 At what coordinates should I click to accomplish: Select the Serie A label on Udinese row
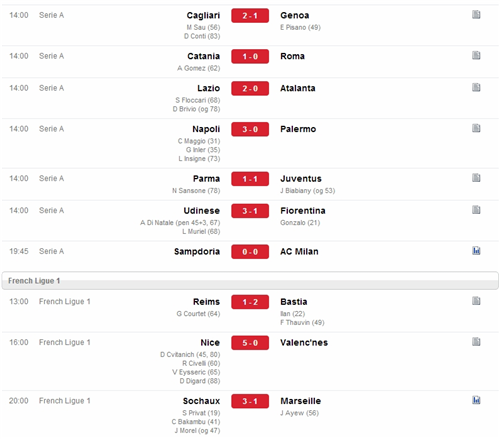(x=51, y=211)
